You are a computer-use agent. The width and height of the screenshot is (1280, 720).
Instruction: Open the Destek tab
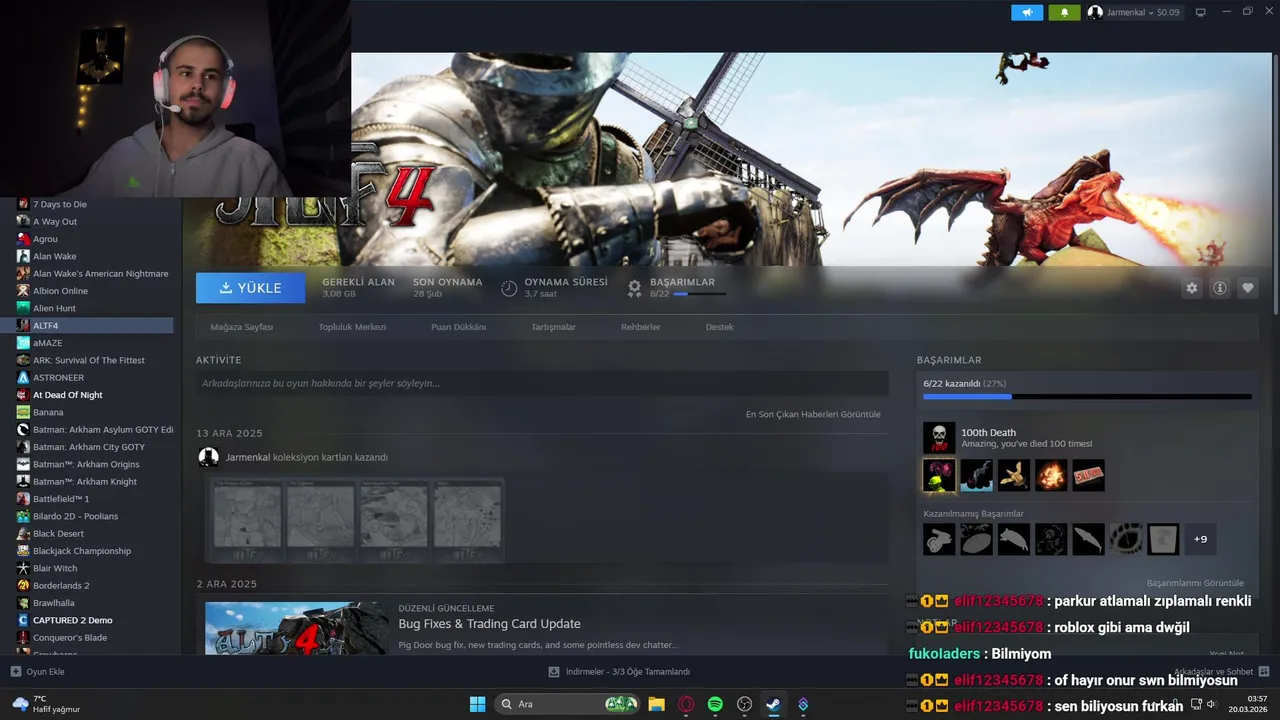click(719, 327)
